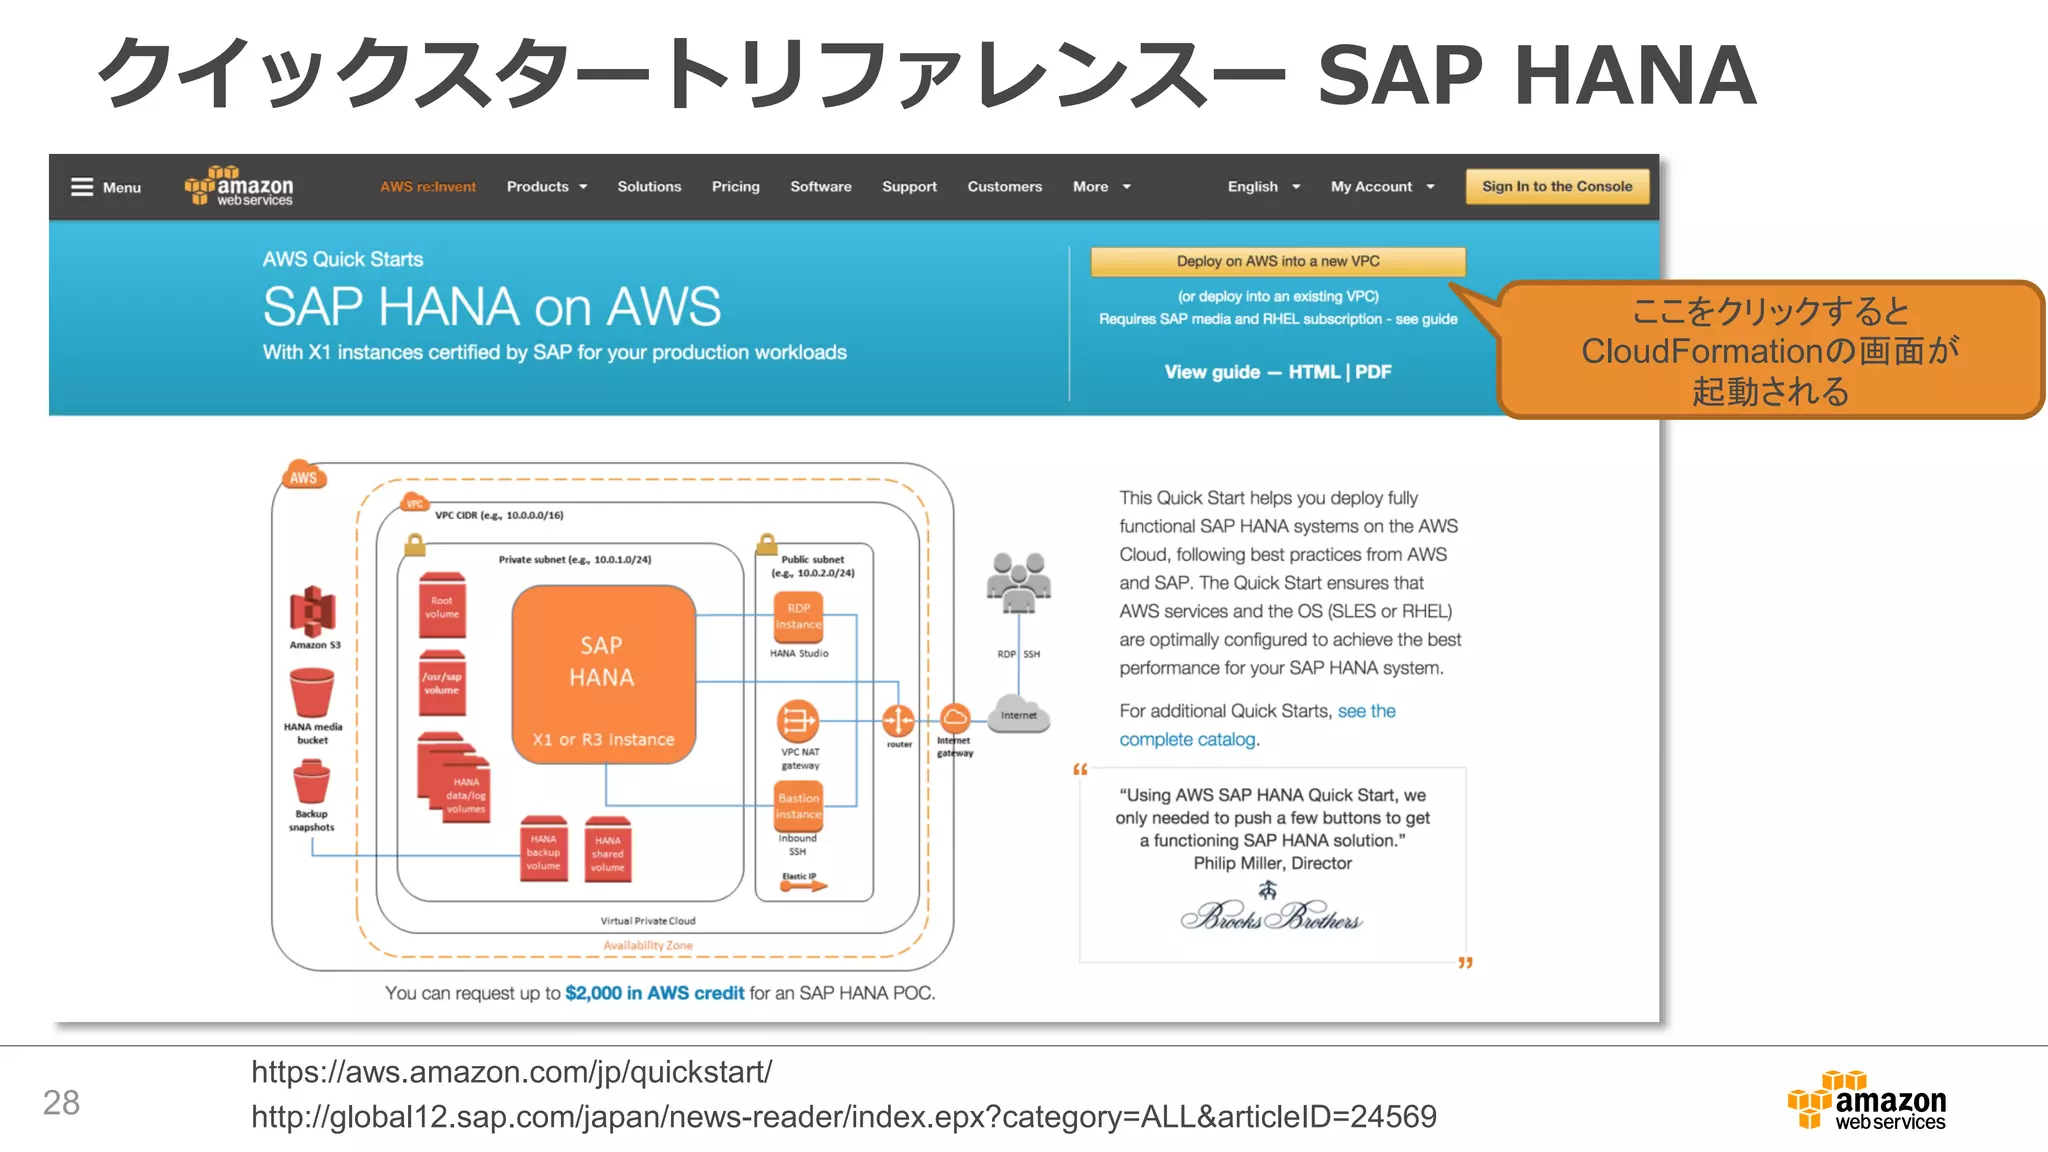
Task: Click Deploy on AWS into a new VPC
Action: (x=1278, y=261)
